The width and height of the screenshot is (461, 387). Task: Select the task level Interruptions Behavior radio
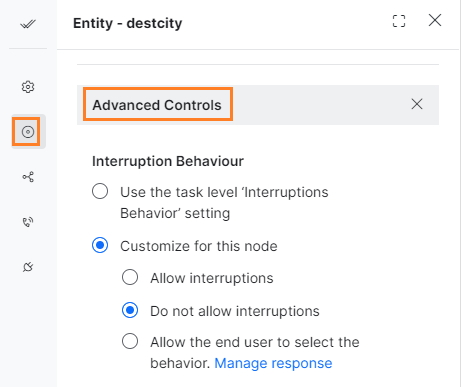[x=100, y=191]
